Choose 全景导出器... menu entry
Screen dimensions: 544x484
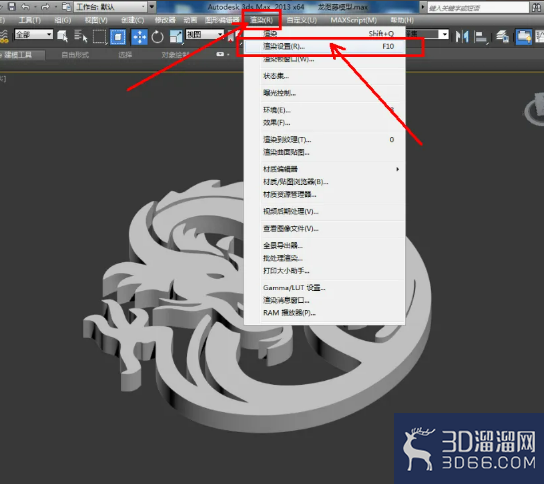325,245
